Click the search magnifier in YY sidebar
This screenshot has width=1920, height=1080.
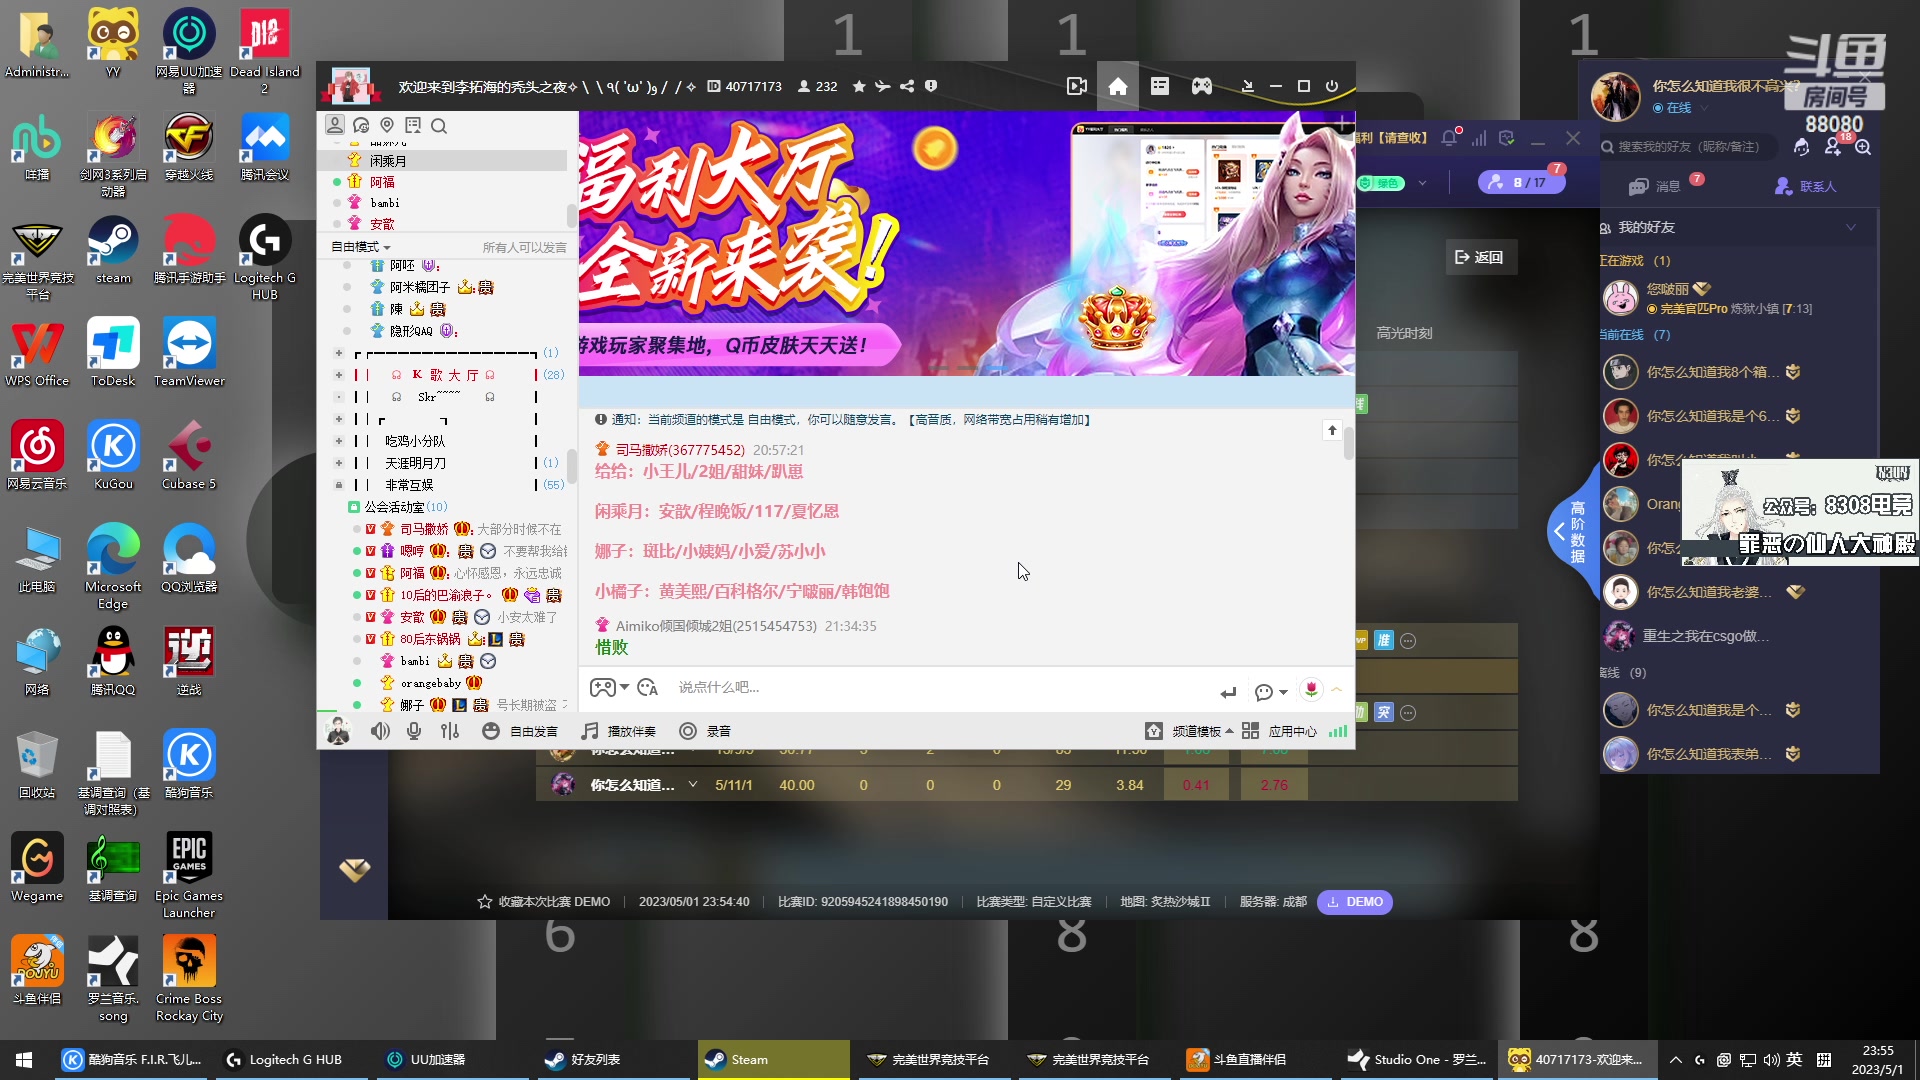(439, 126)
